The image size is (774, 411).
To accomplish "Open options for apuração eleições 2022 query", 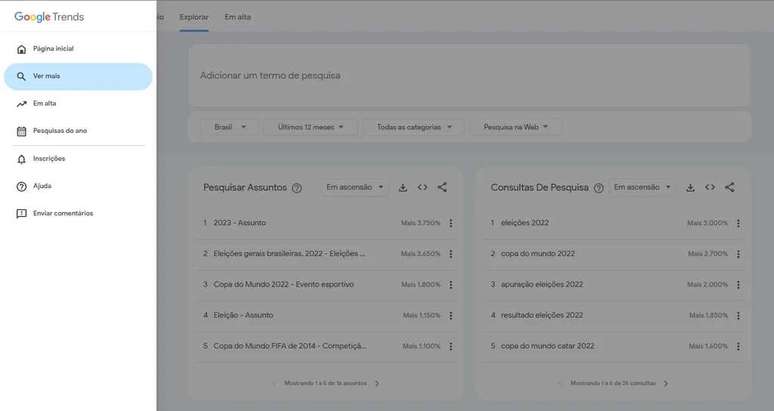I will [738, 285].
